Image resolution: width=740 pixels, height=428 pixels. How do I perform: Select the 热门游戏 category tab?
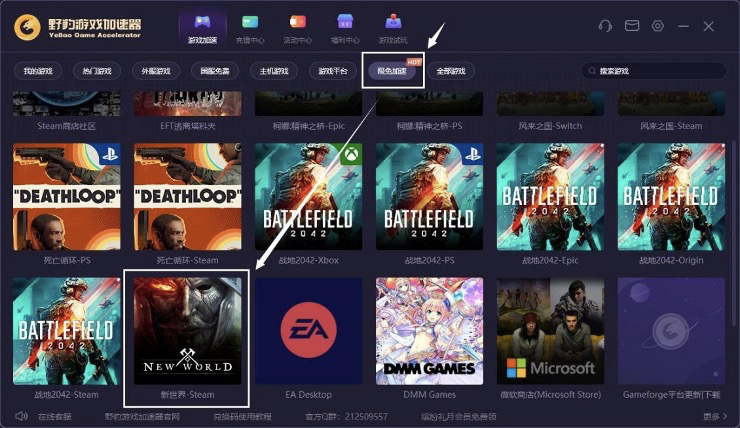coord(97,71)
